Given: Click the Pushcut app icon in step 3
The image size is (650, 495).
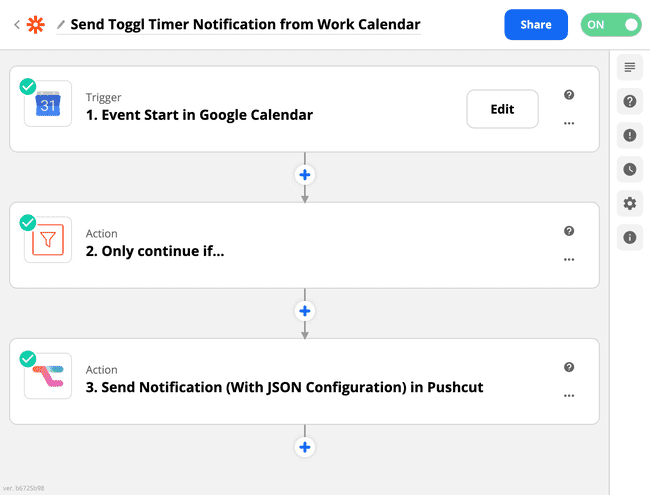Looking at the screenshot, I should (x=48, y=376).
